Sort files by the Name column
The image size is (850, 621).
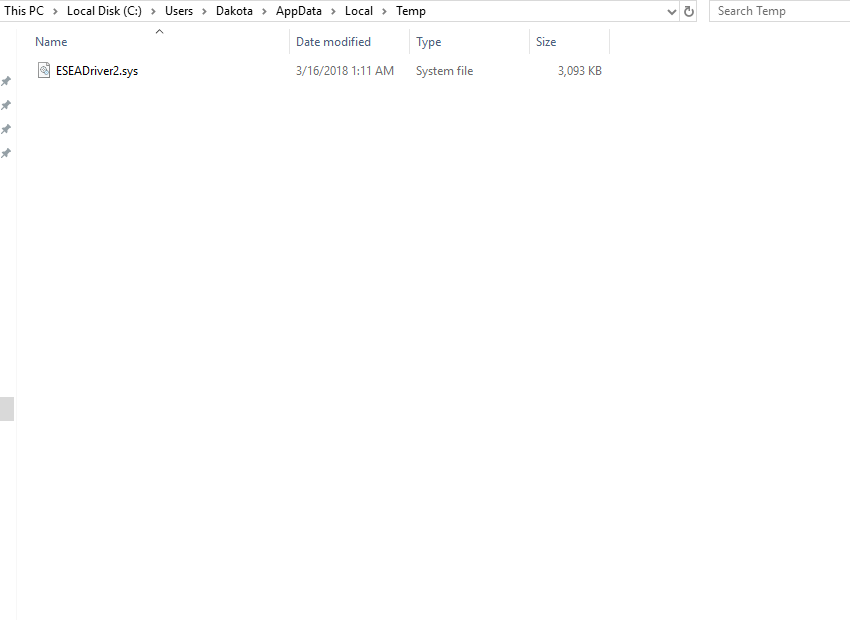pyautogui.click(x=51, y=42)
